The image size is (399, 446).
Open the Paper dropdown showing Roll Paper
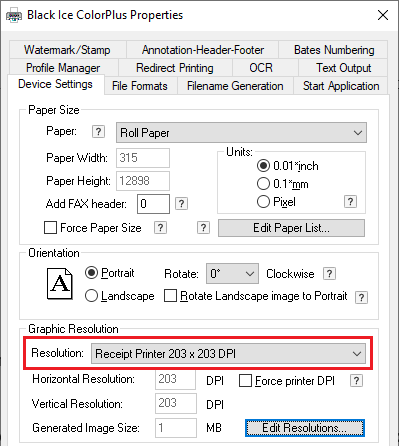point(241,133)
